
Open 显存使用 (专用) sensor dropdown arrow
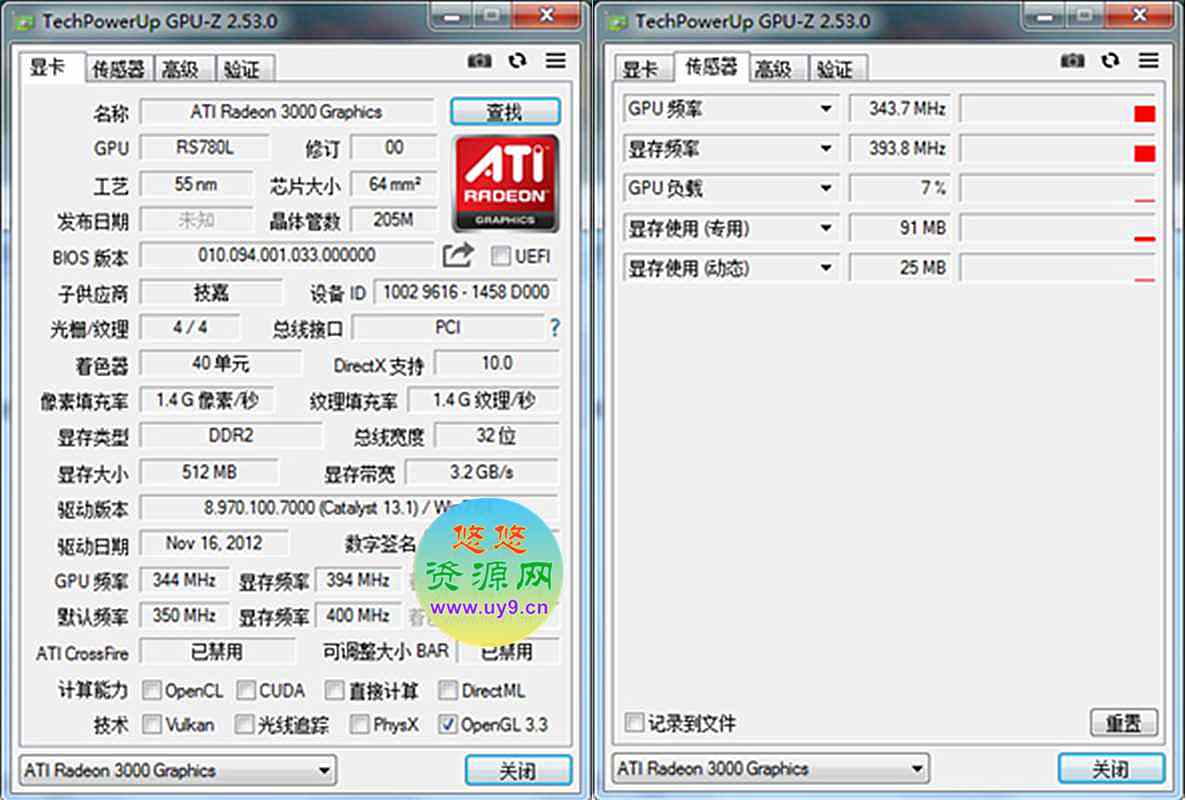pyautogui.click(x=826, y=228)
